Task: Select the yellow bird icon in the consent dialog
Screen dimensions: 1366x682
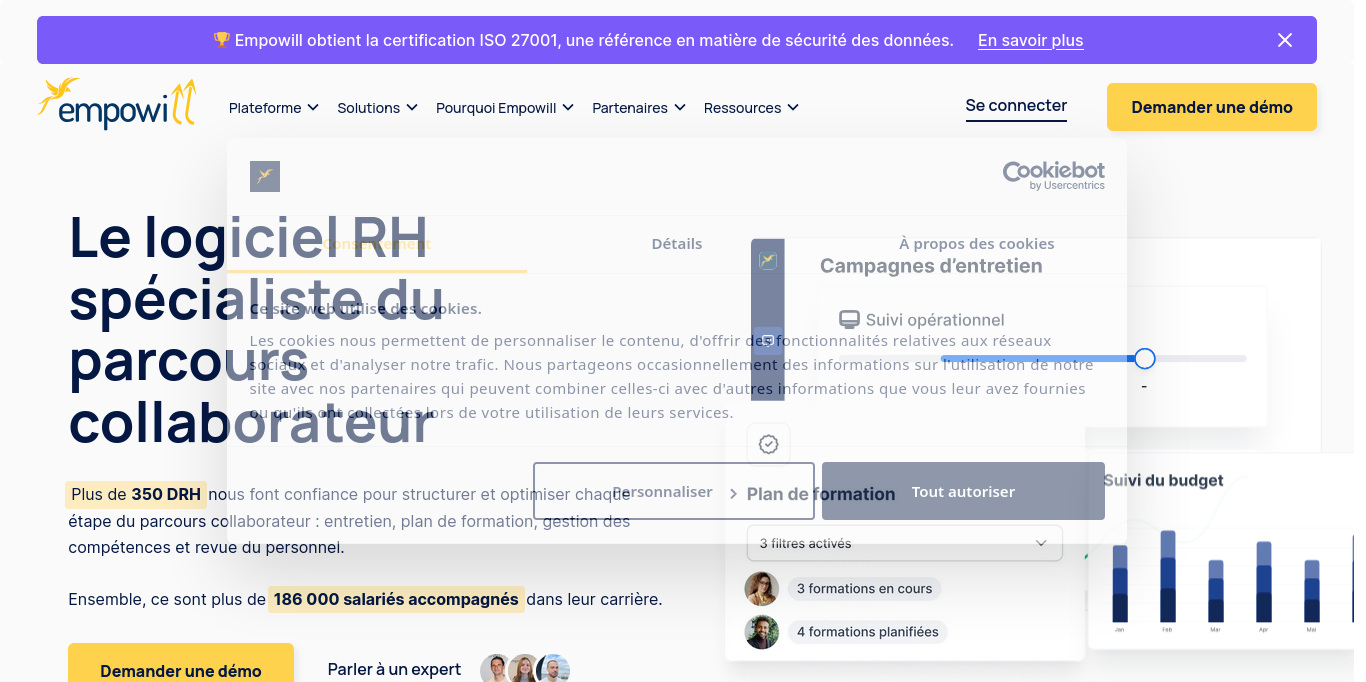Action: click(x=265, y=176)
